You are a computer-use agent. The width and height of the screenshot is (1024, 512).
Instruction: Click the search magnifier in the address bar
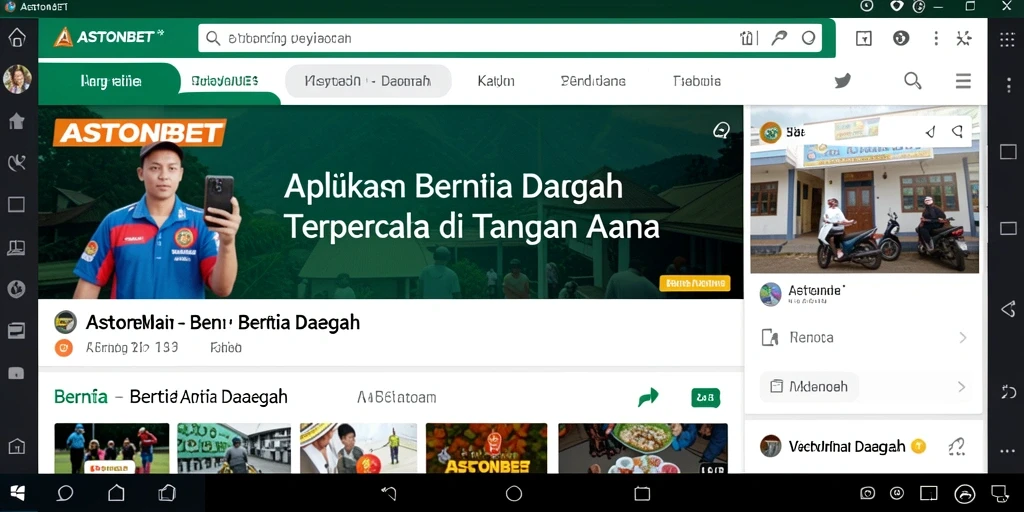(x=213, y=39)
